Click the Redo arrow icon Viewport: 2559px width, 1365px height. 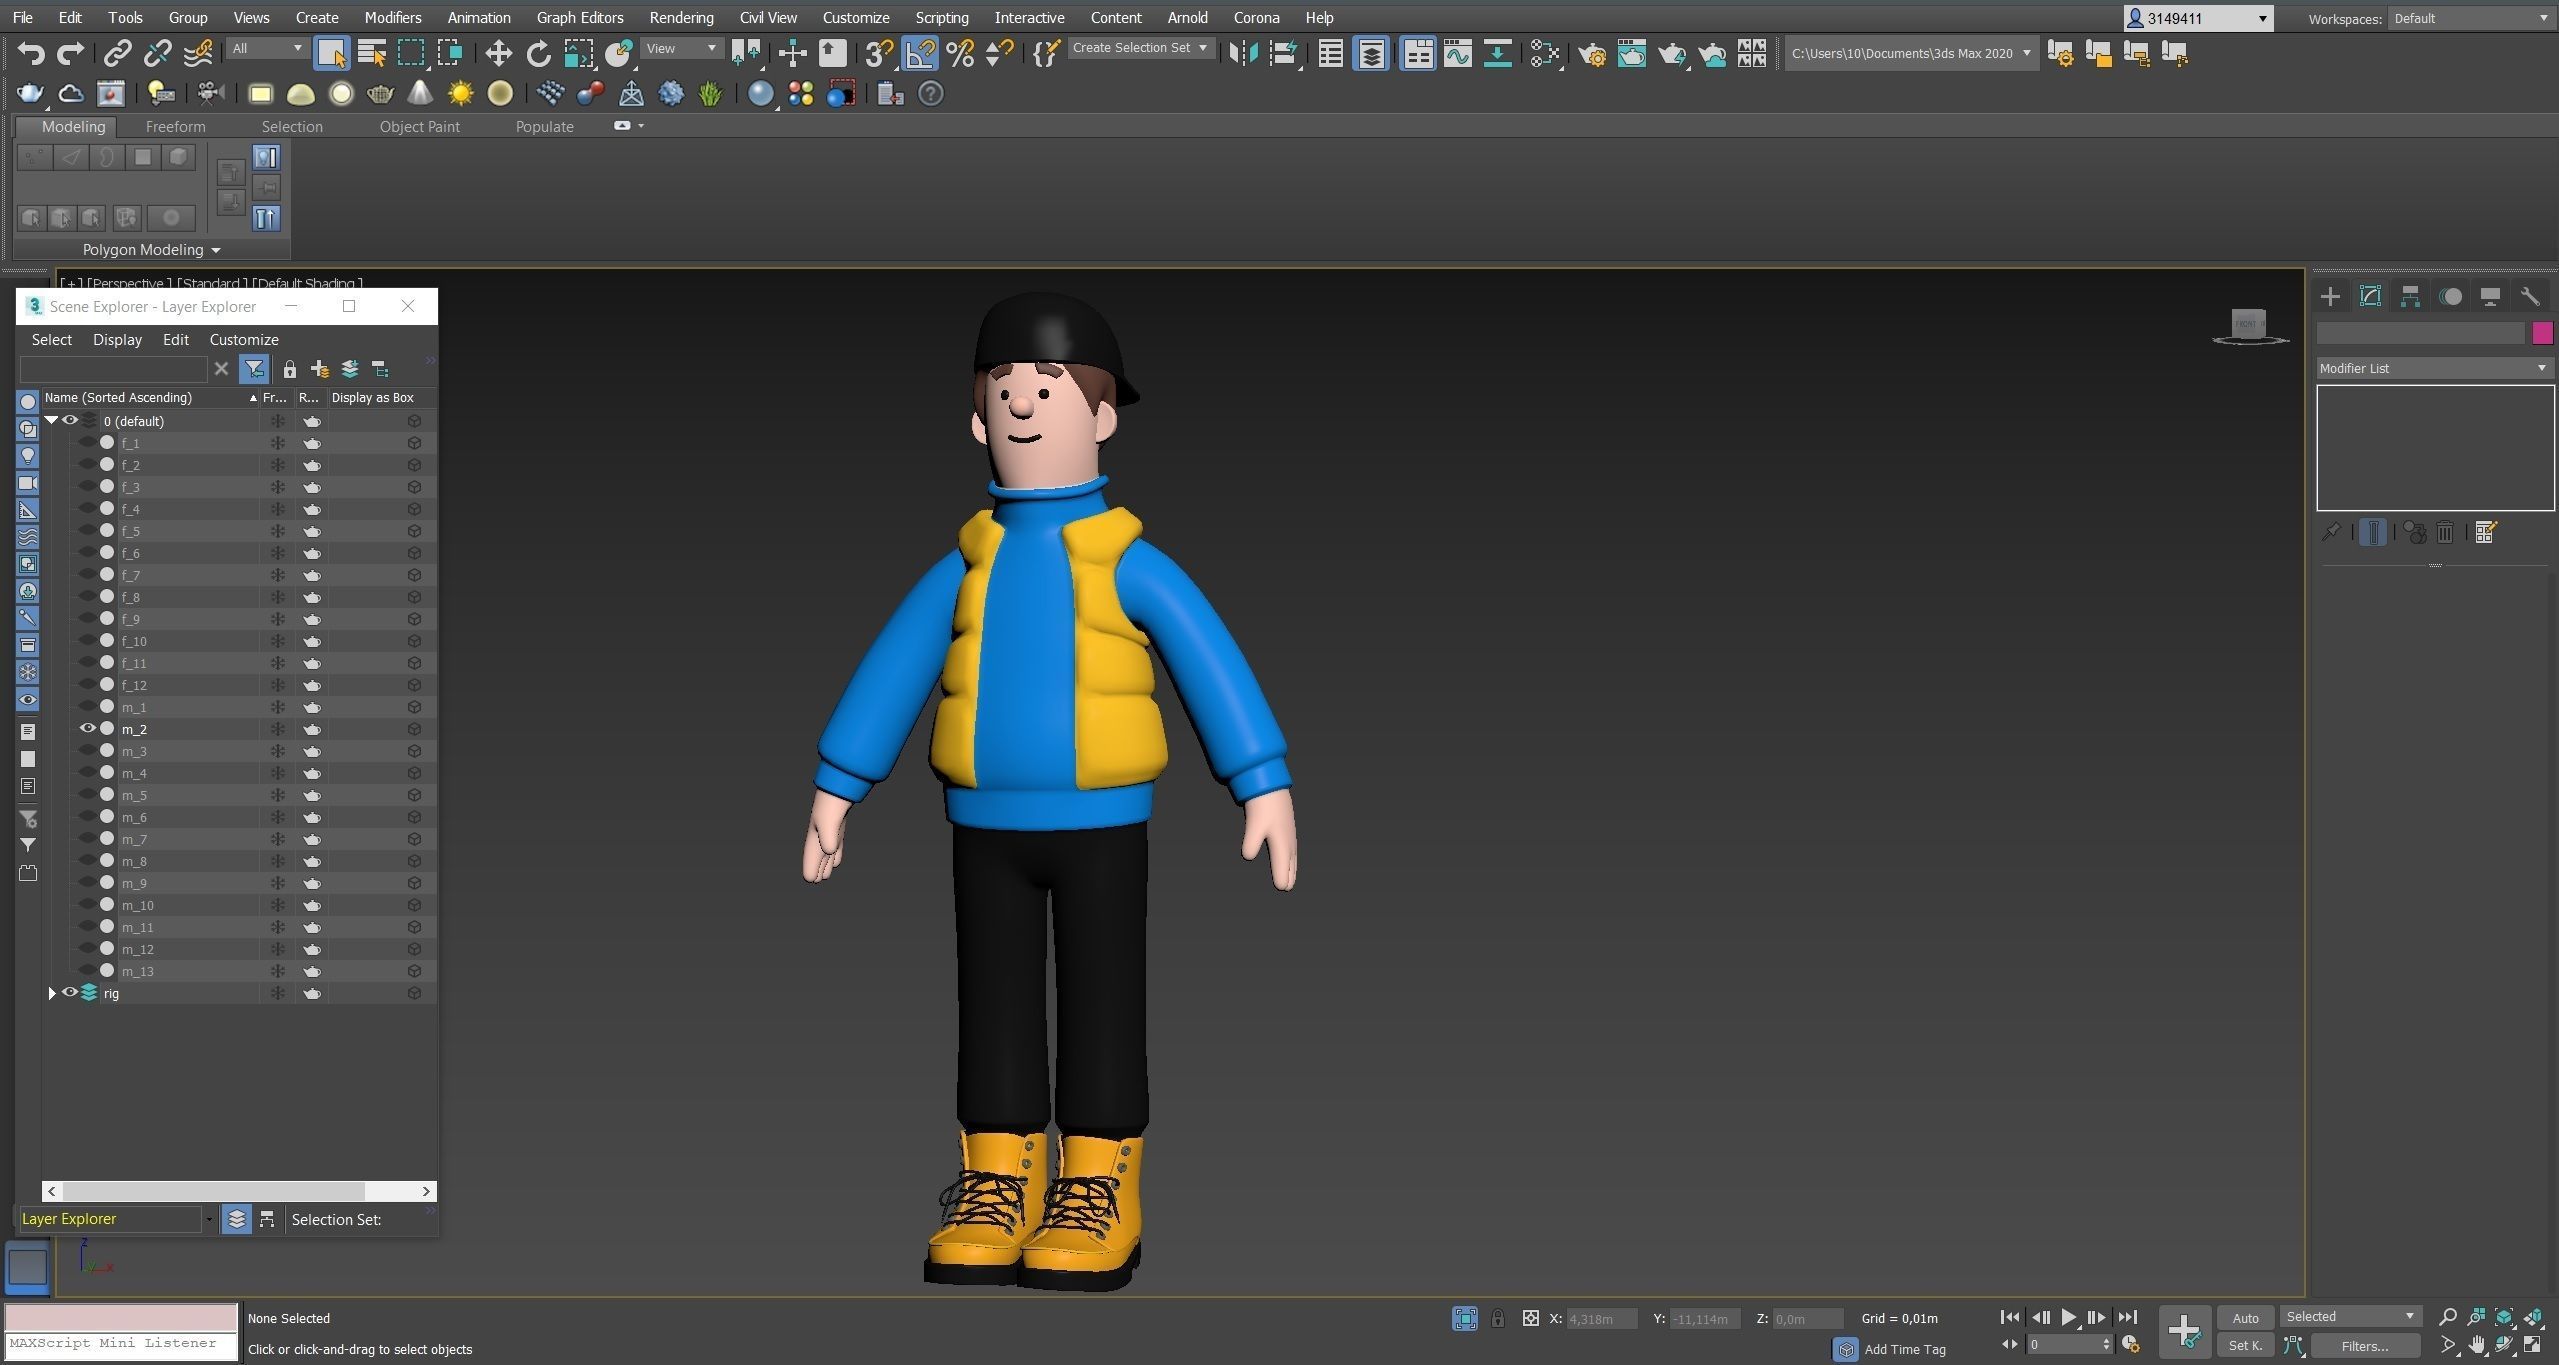70,53
